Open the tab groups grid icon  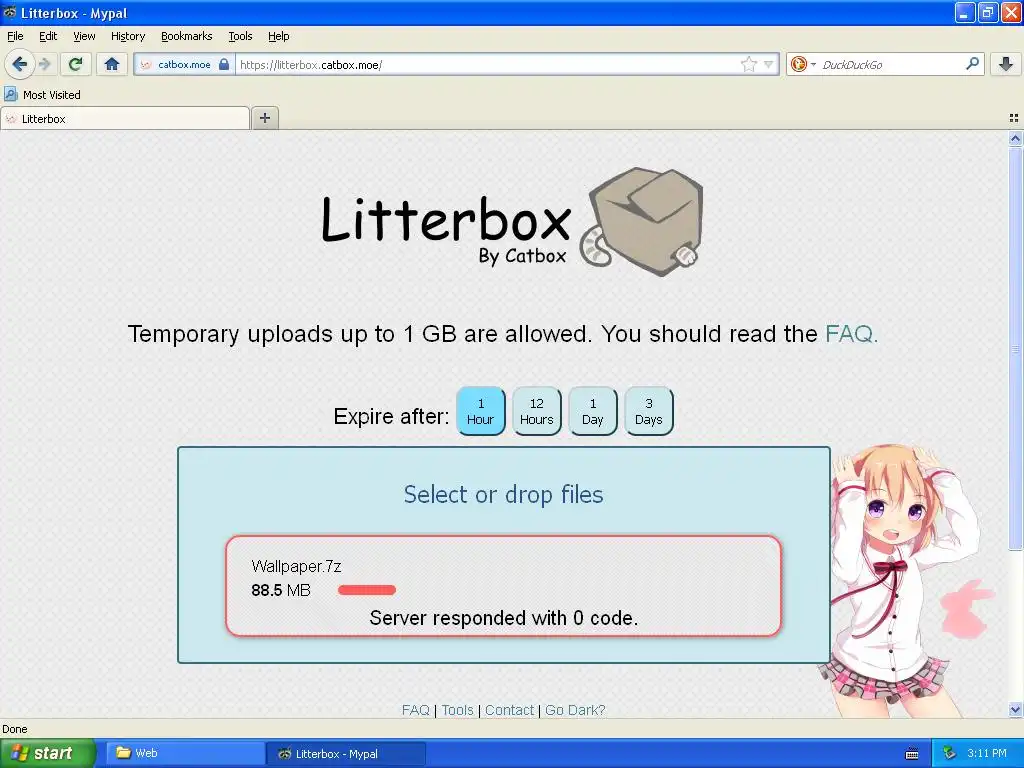tap(1014, 118)
